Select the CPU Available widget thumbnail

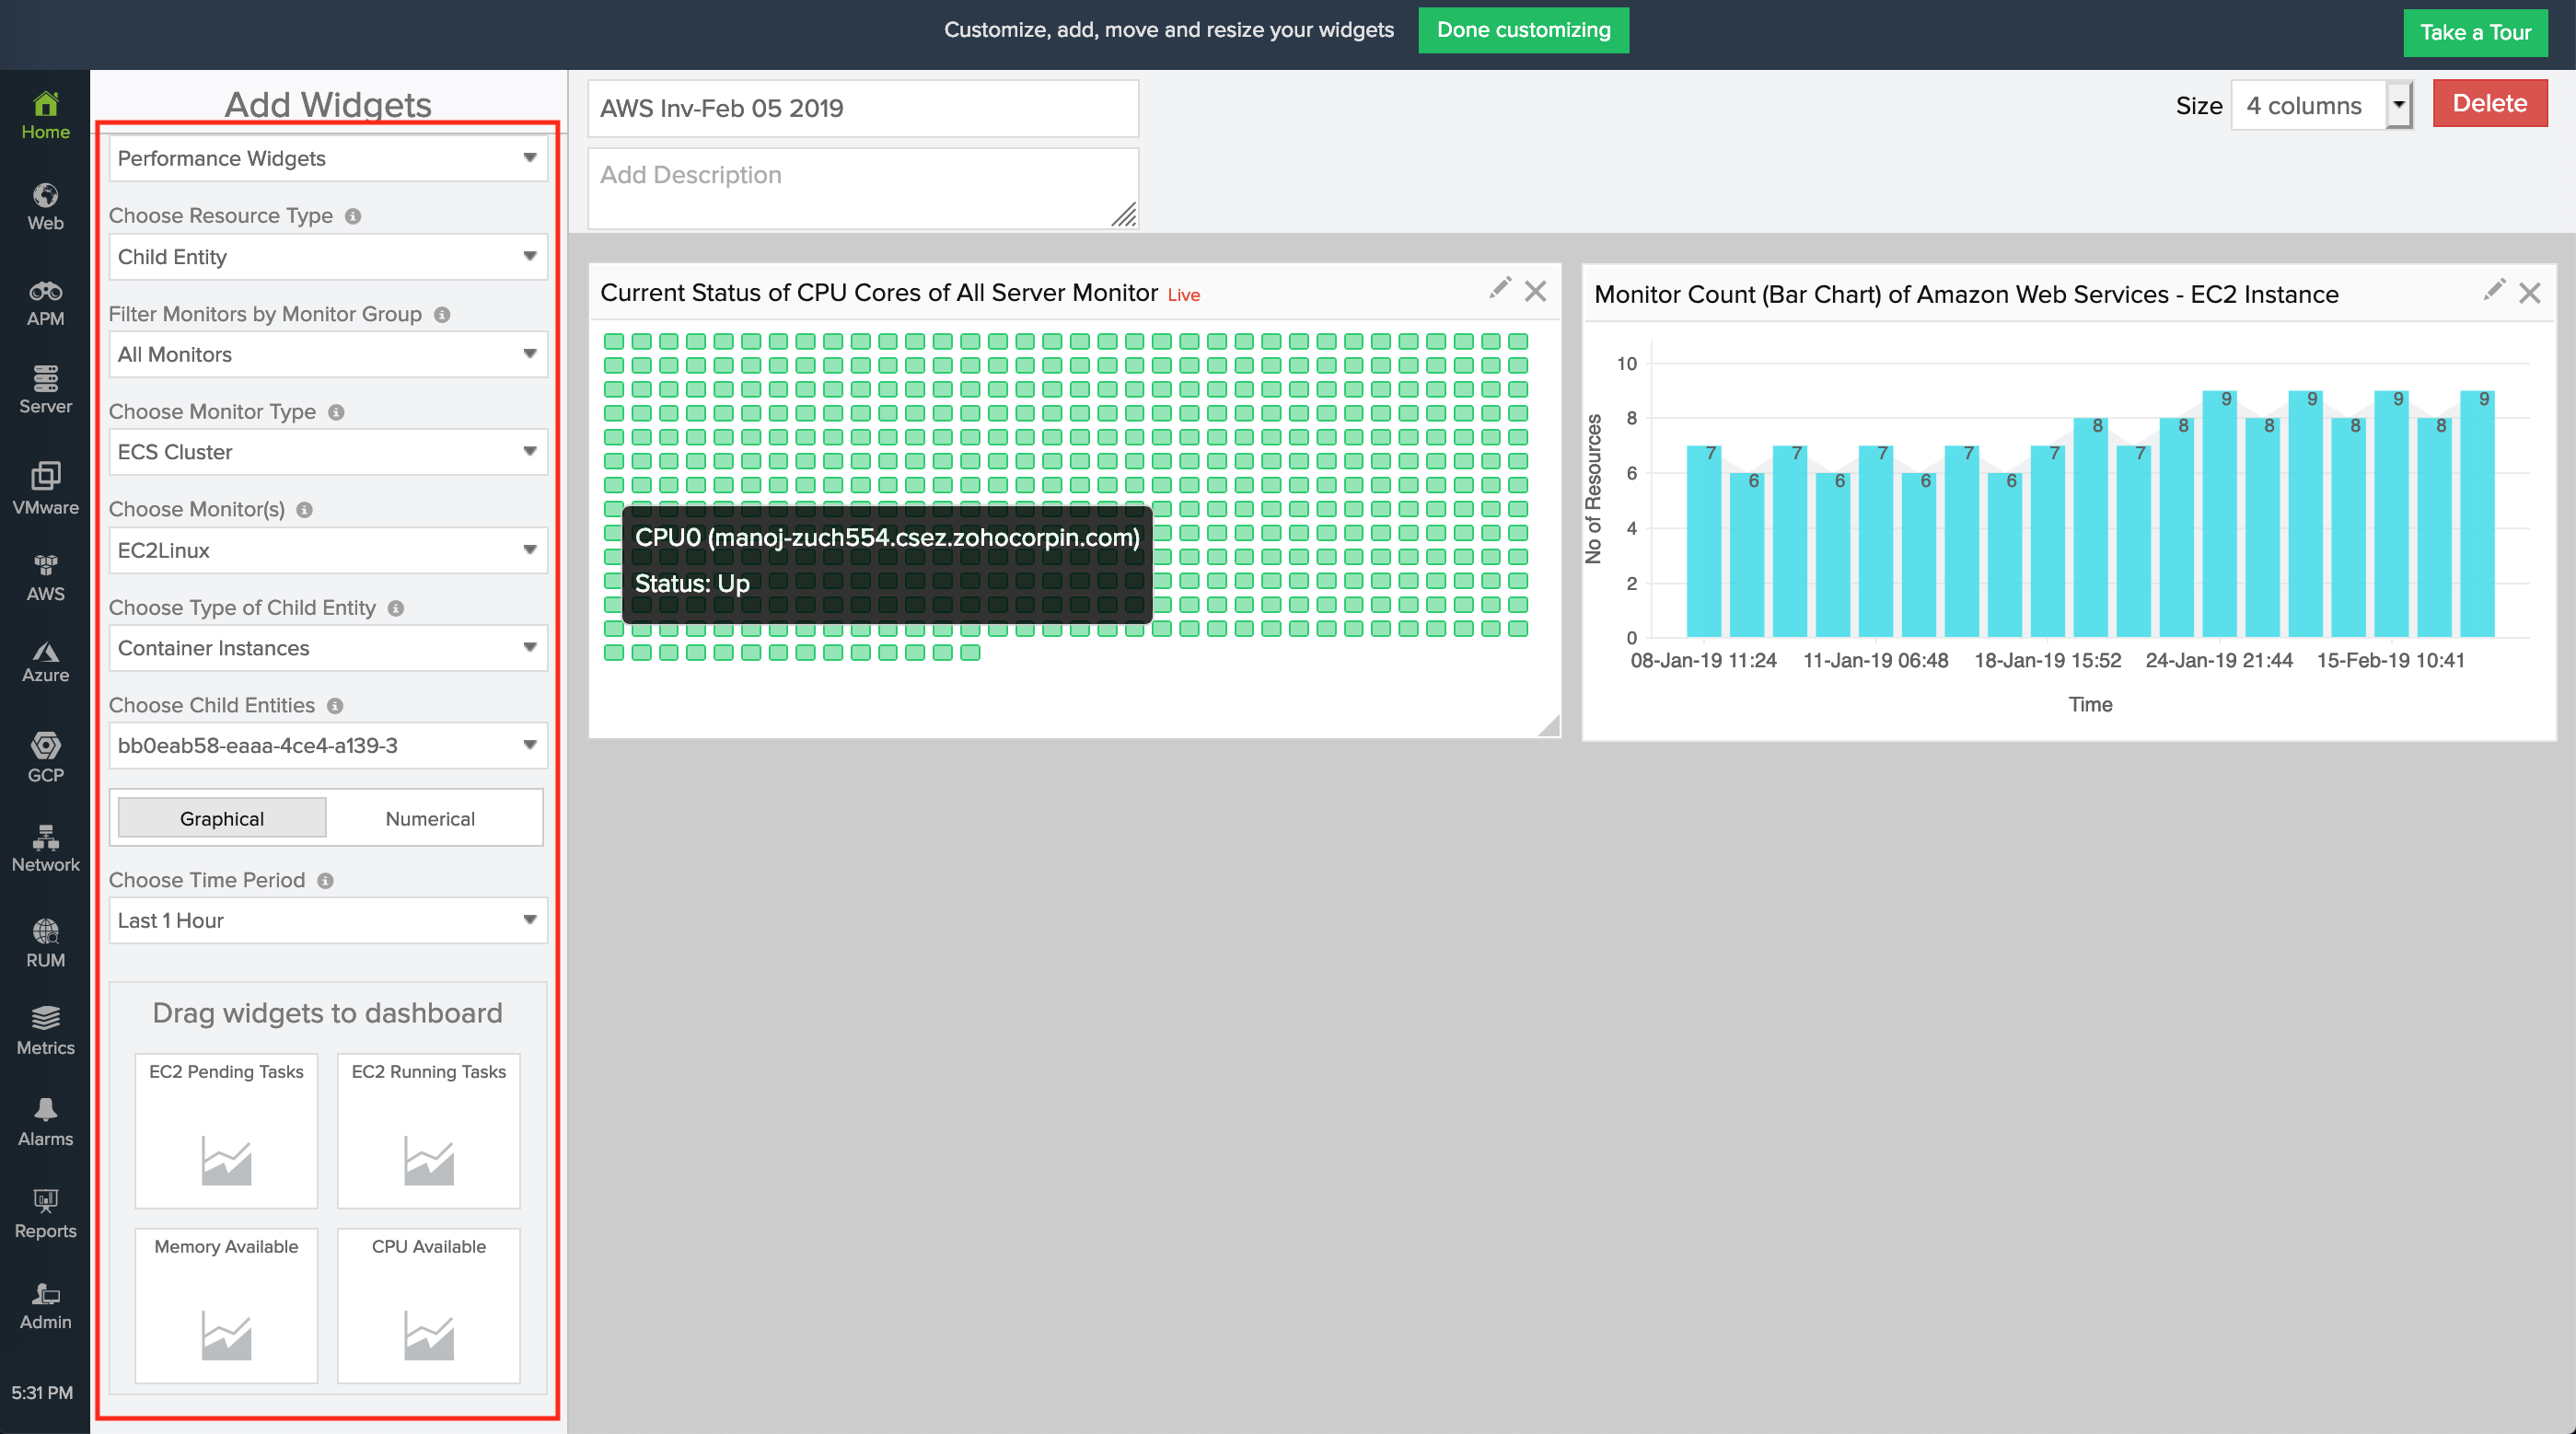point(428,1304)
